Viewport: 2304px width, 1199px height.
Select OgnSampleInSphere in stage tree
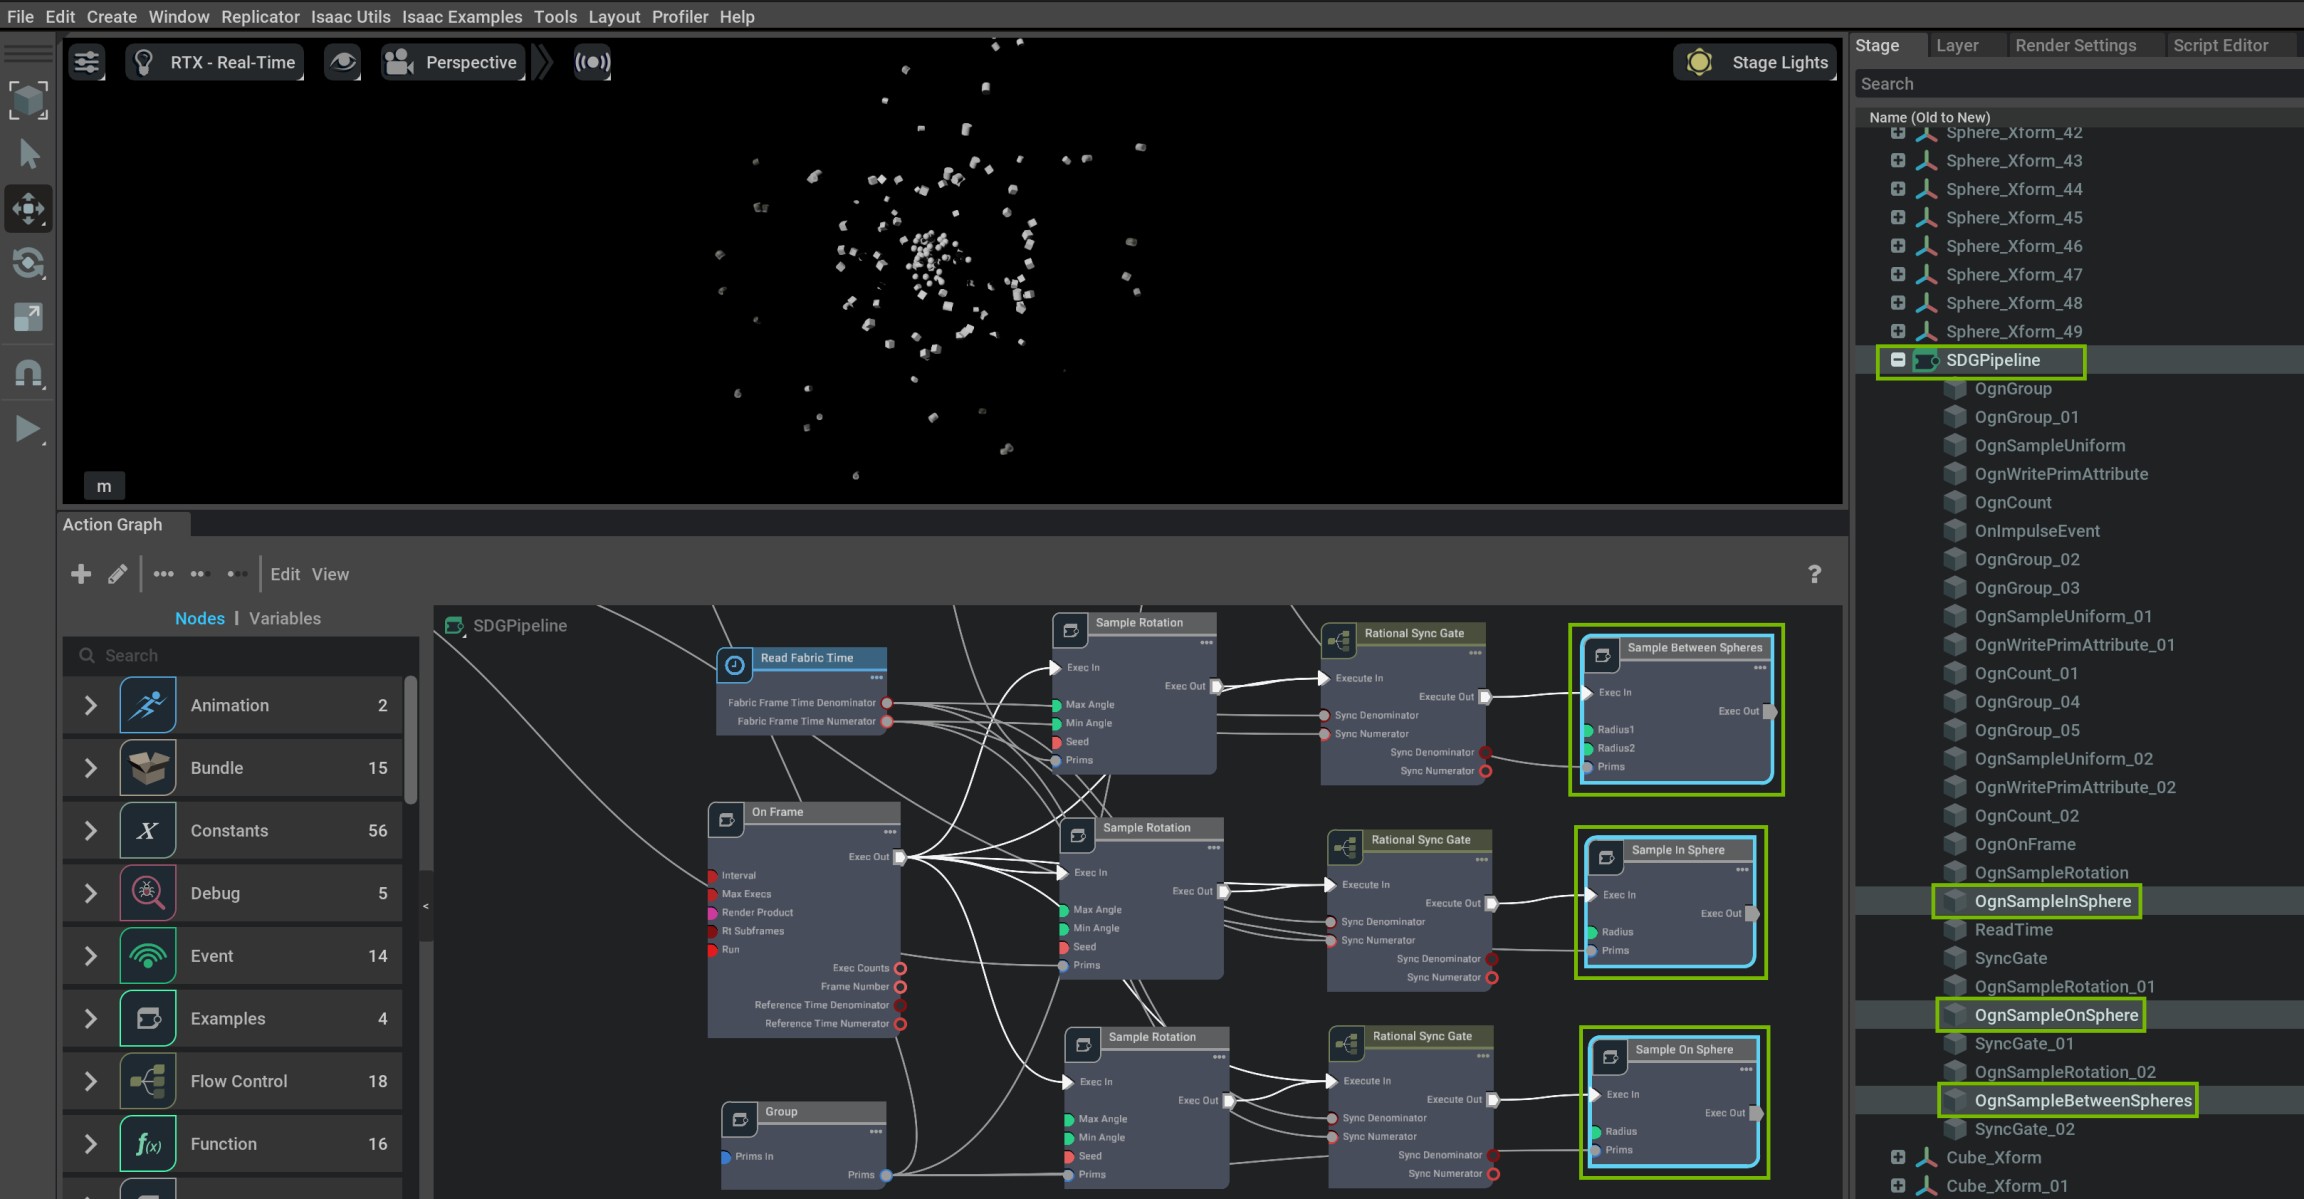2052,901
